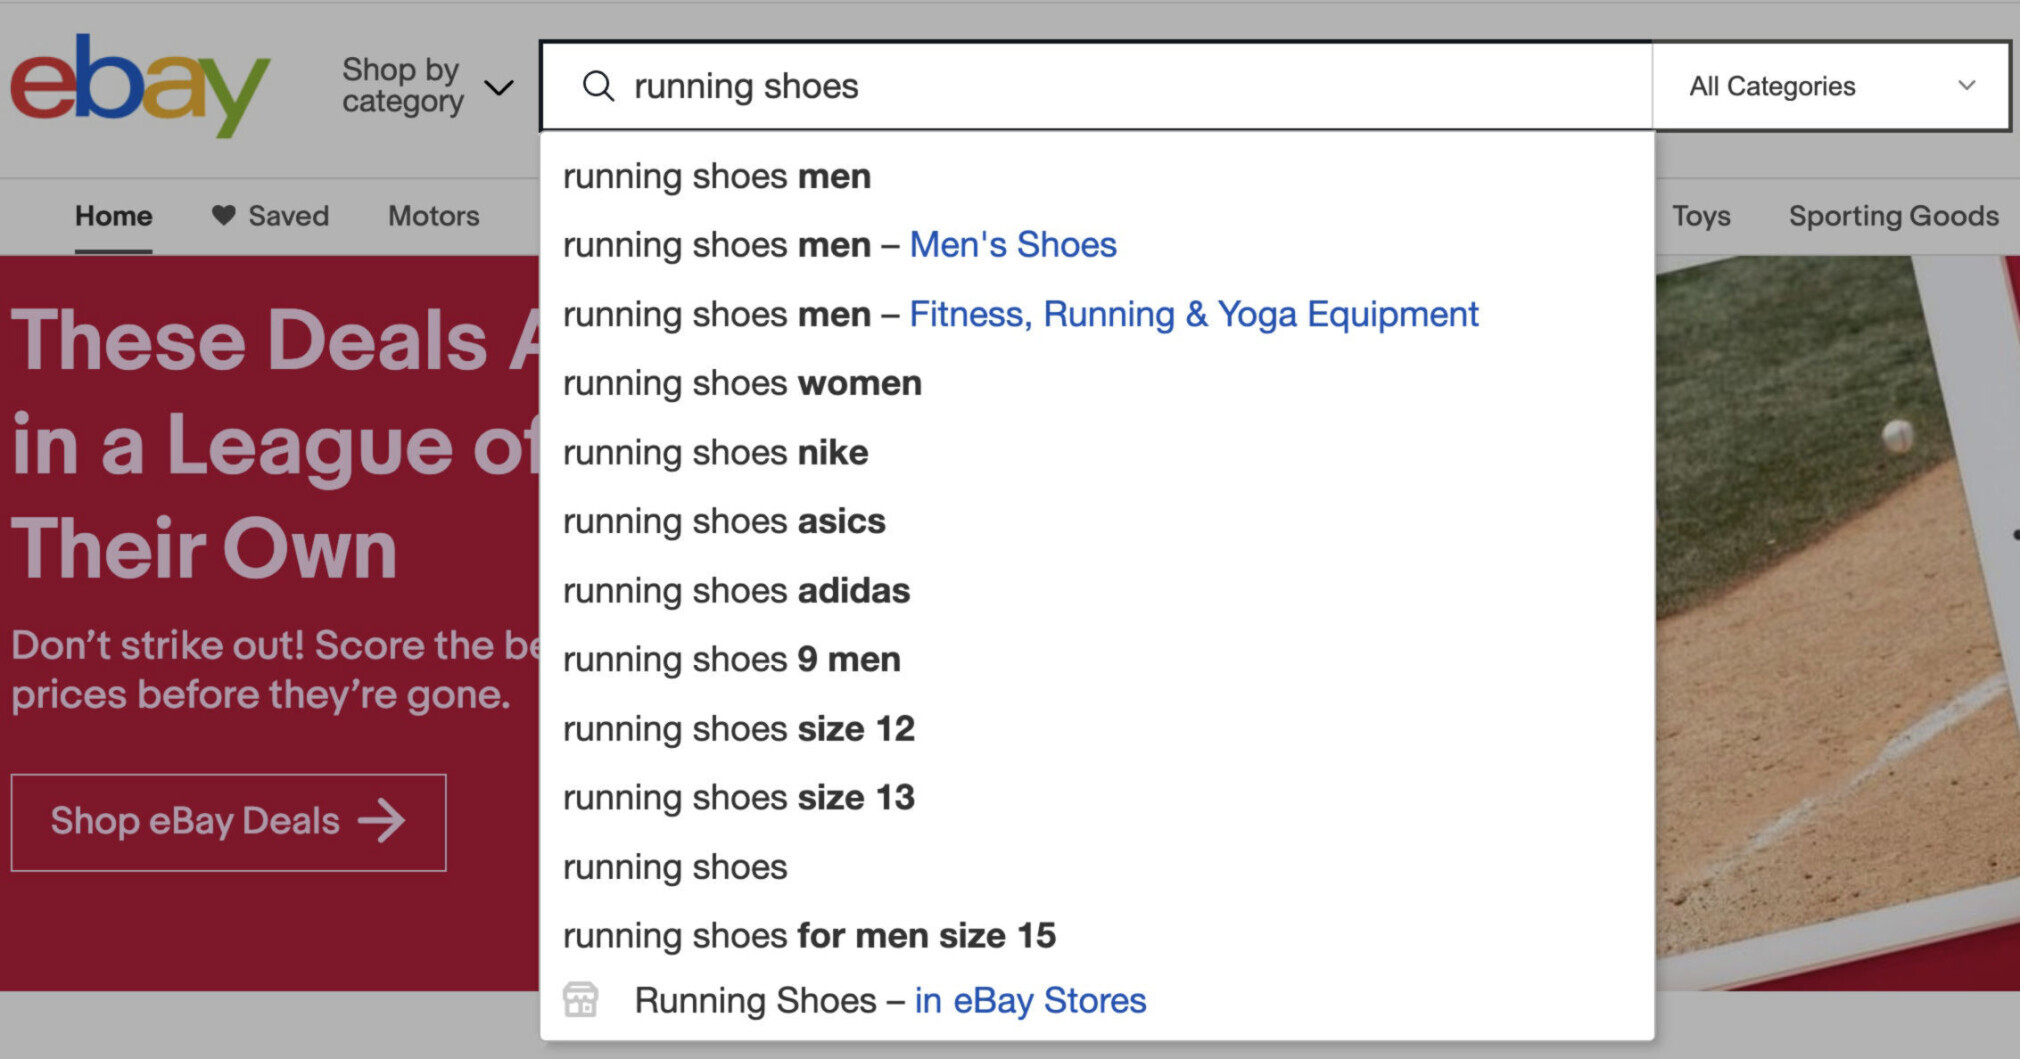
Task: Click the 'These Deals' banner headline
Action: [275, 444]
